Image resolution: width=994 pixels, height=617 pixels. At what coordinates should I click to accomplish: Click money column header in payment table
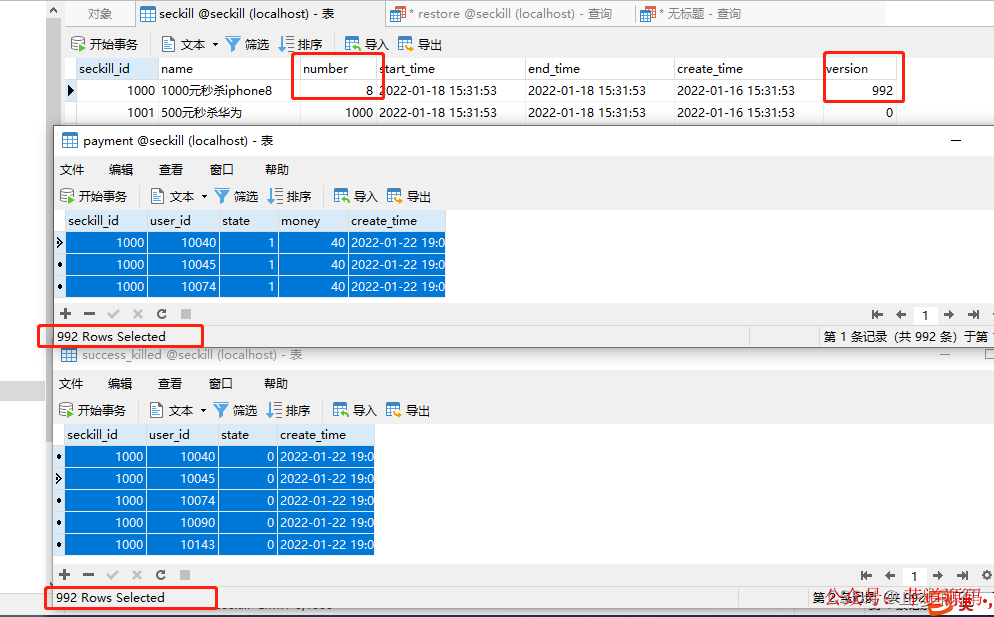[x=314, y=221]
